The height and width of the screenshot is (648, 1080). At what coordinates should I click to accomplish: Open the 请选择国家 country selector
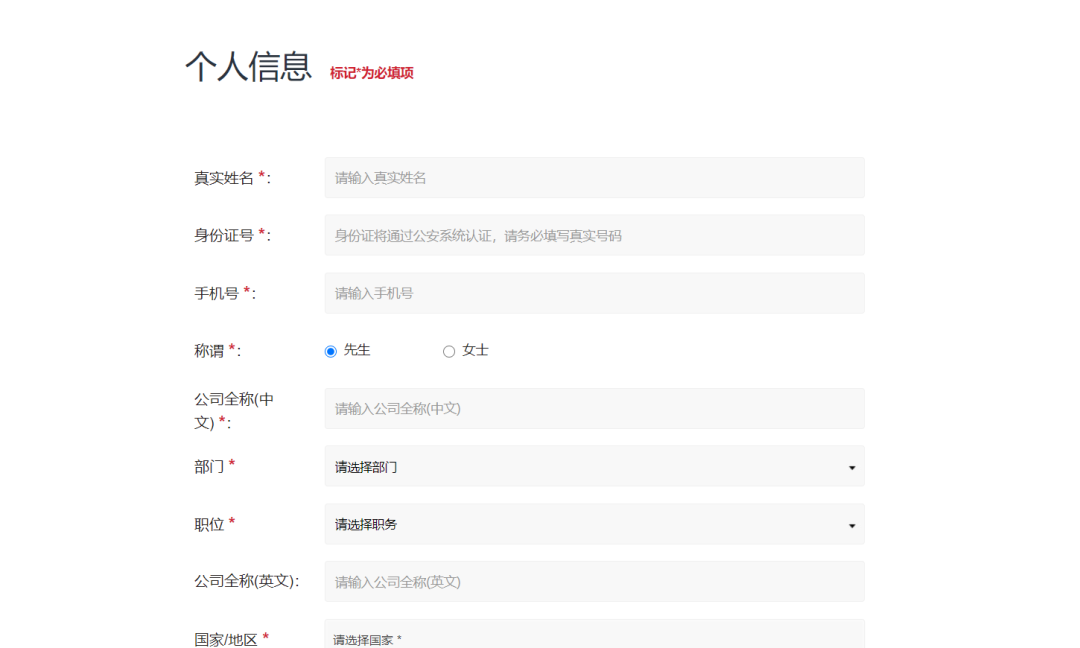(594, 636)
